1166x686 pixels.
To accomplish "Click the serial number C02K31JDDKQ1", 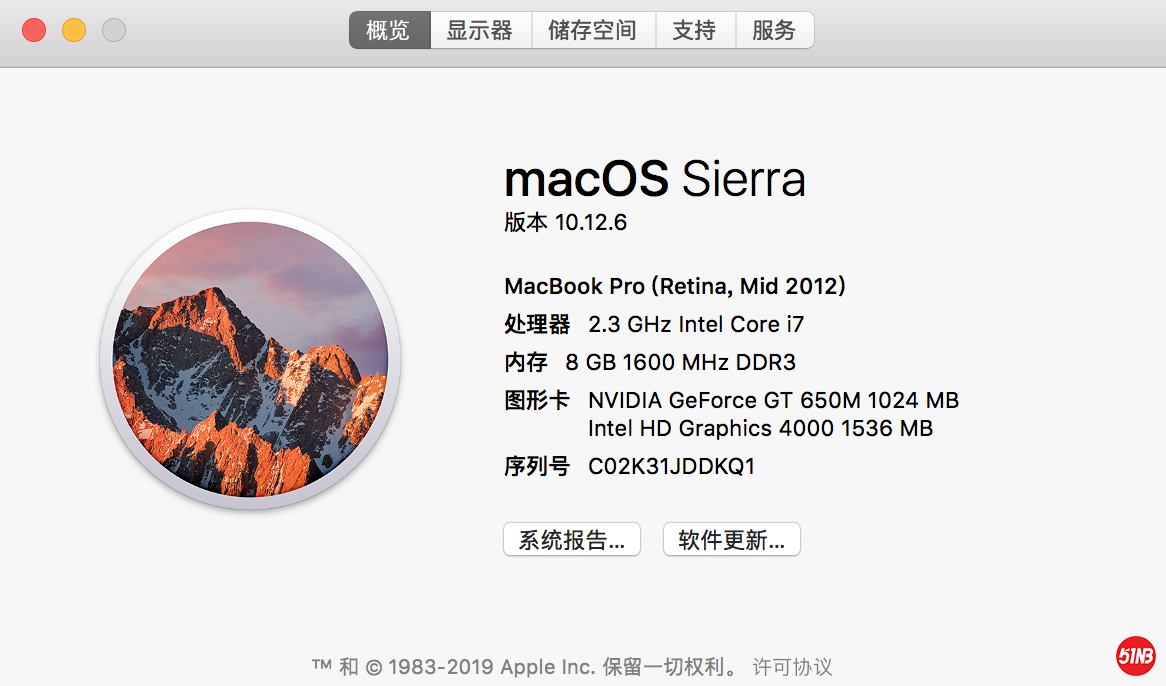I will [x=671, y=466].
